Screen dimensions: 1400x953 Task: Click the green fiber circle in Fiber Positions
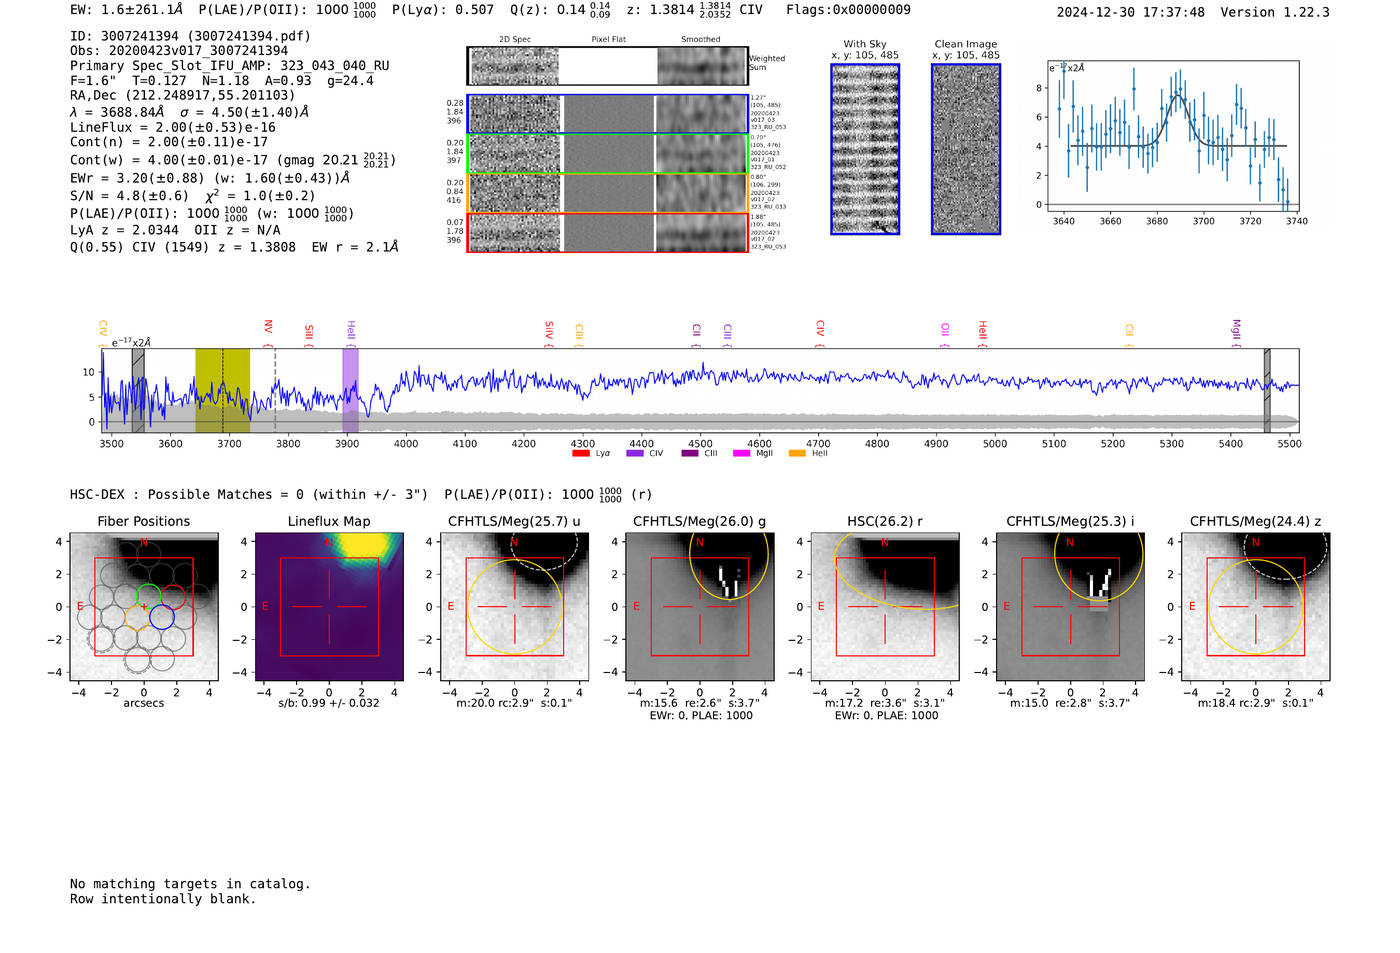(x=148, y=596)
